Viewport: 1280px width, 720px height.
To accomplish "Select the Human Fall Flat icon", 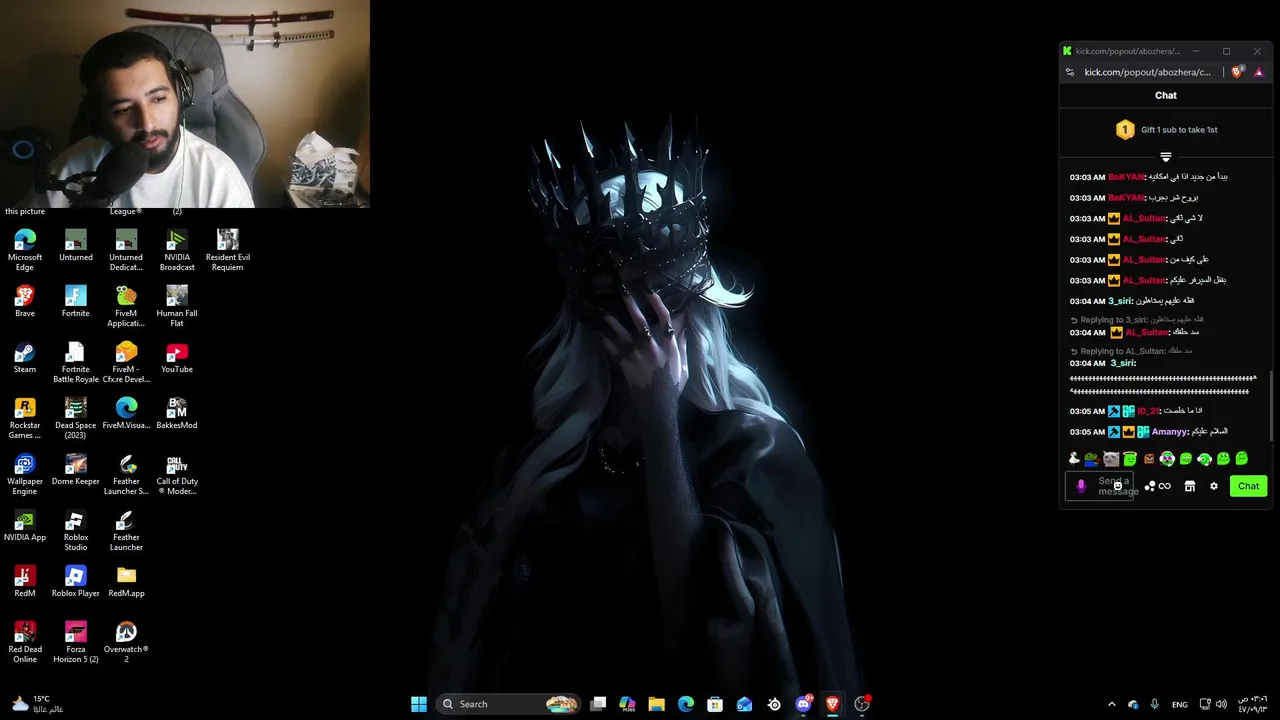I will 177,306.
